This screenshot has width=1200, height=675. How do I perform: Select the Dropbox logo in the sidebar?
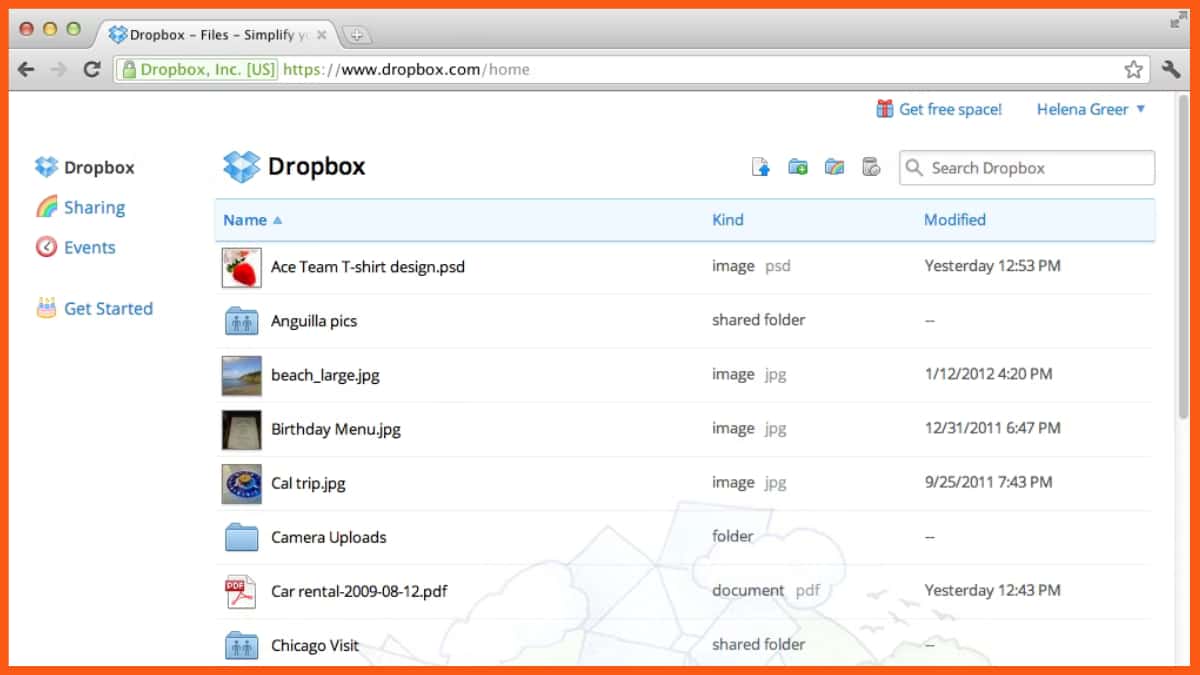click(x=45, y=167)
